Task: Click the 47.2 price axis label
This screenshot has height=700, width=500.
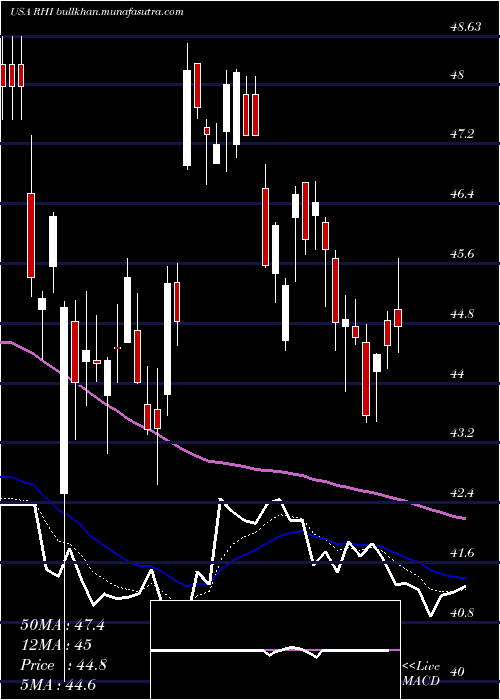Action: pos(462,134)
